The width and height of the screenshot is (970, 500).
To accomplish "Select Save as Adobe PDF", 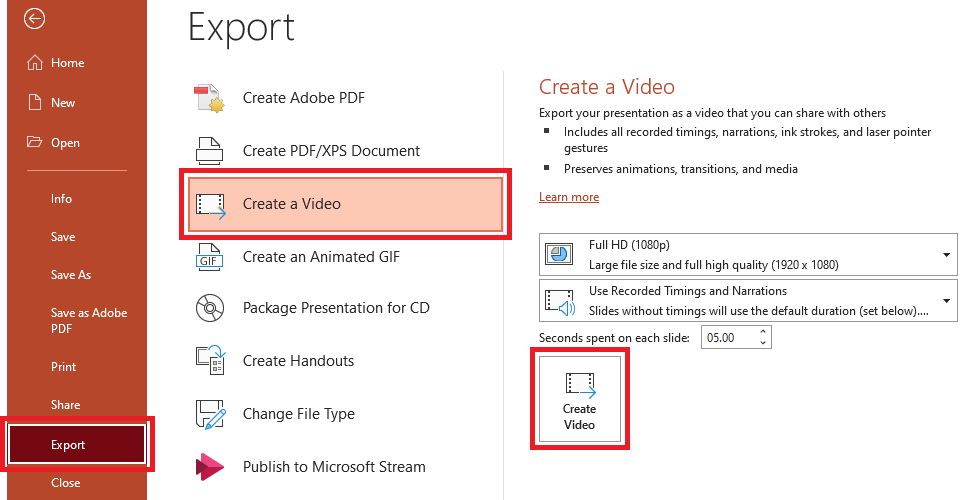I will click(x=89, y=321).
